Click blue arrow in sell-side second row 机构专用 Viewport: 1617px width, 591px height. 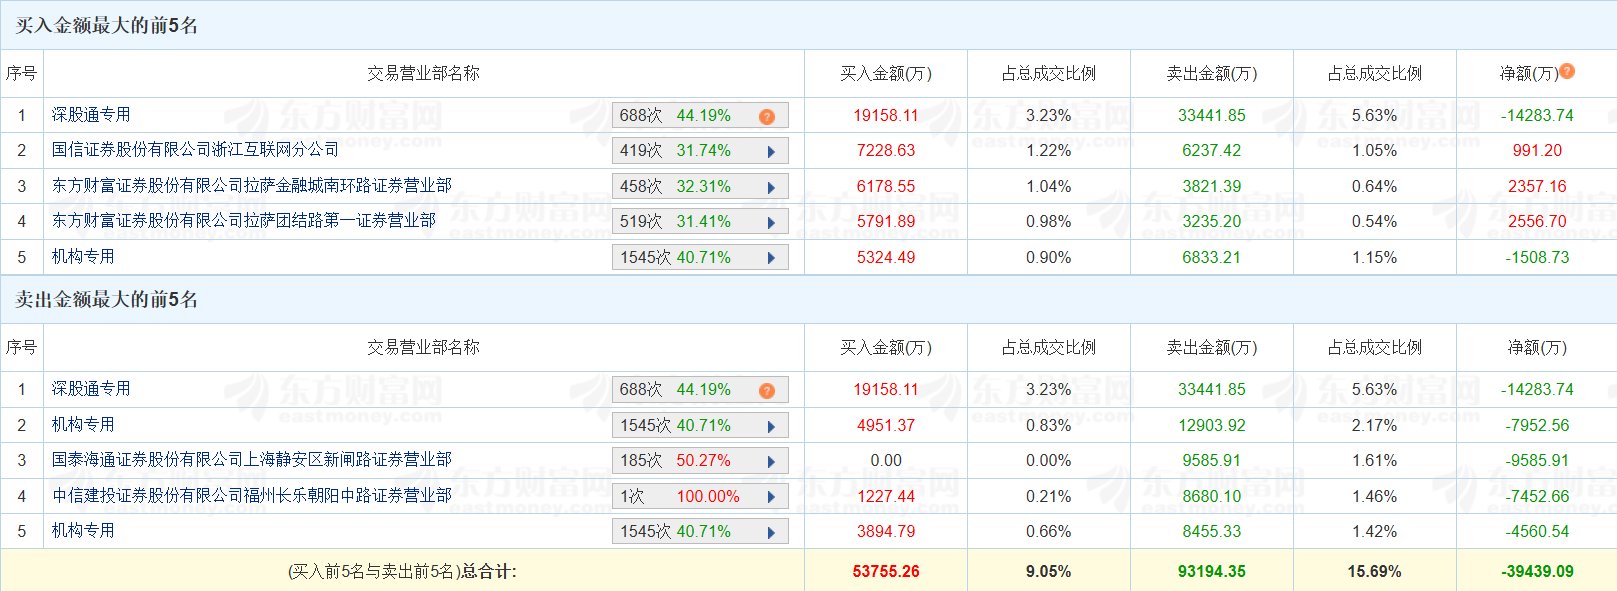[x=771, y=426]
